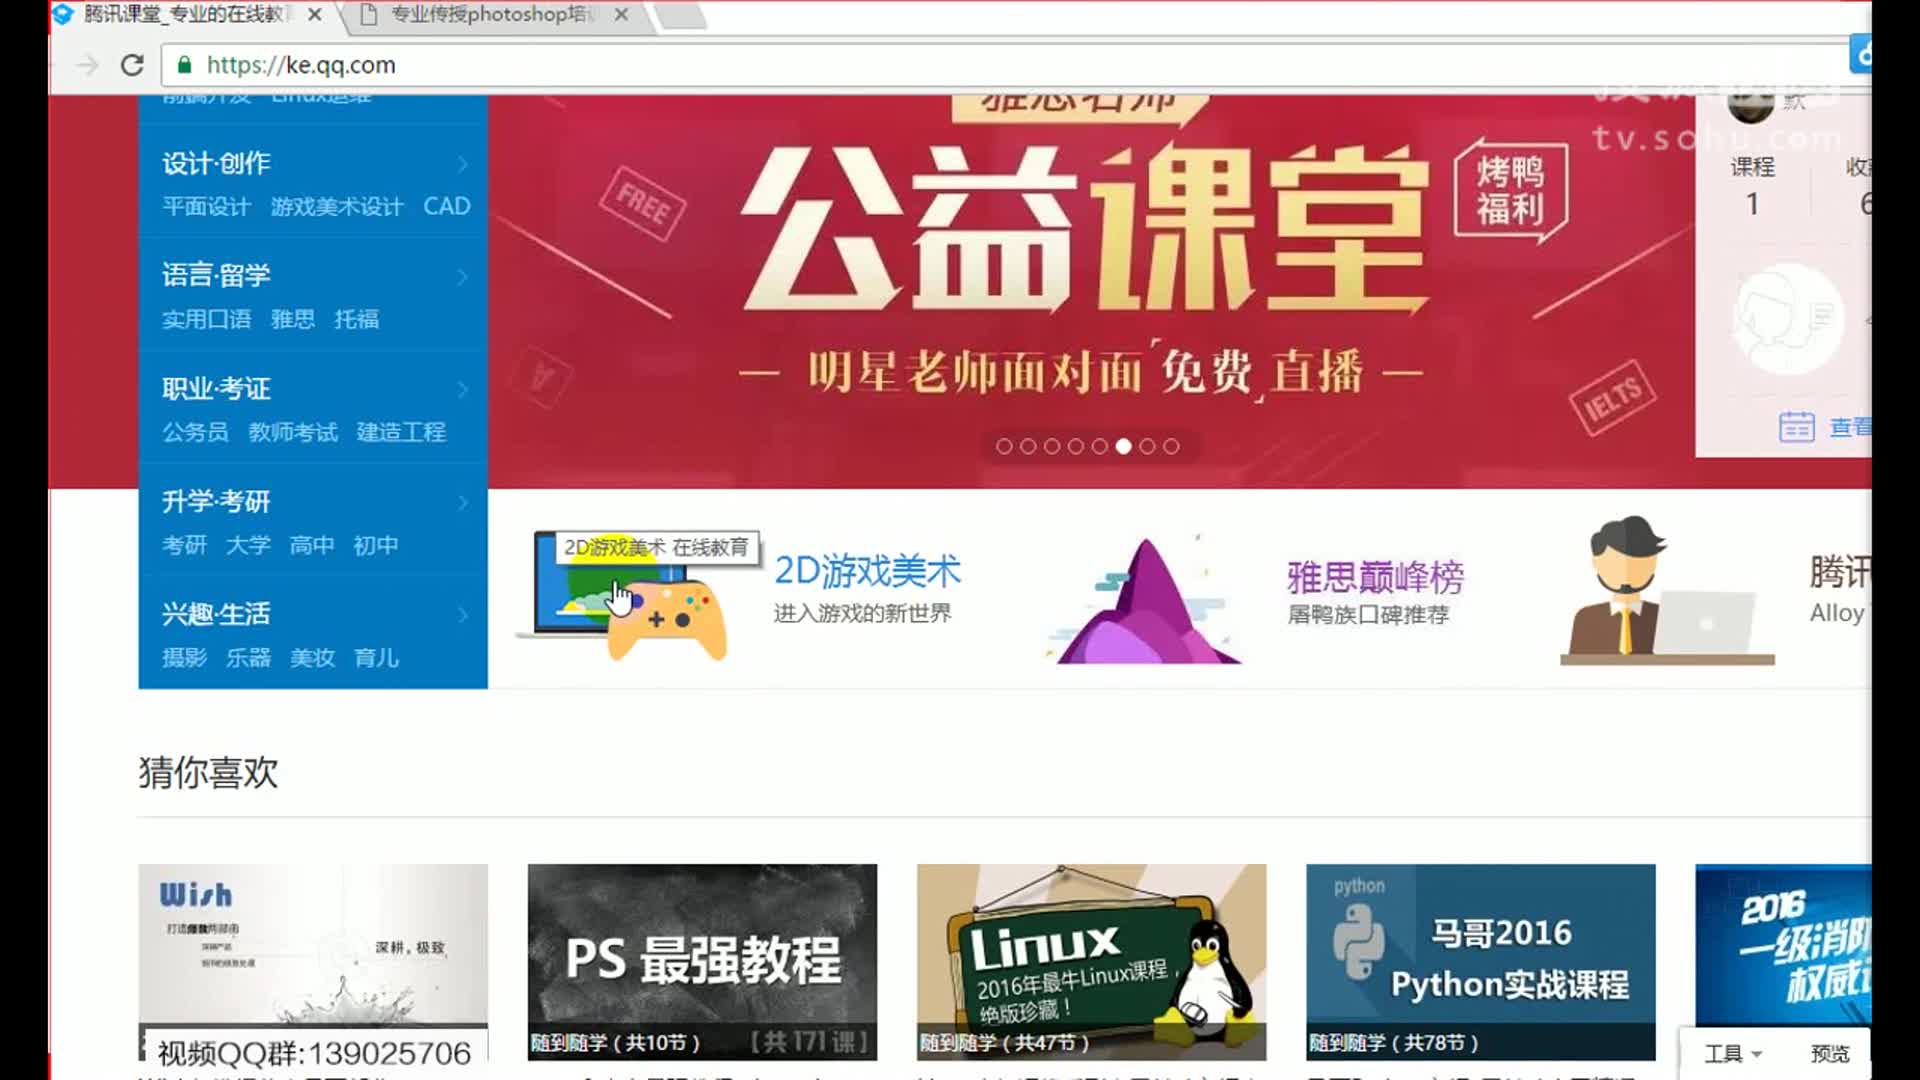Open the 大学 link
Screen dimensions: 1920x1080
tap(248, 546)
